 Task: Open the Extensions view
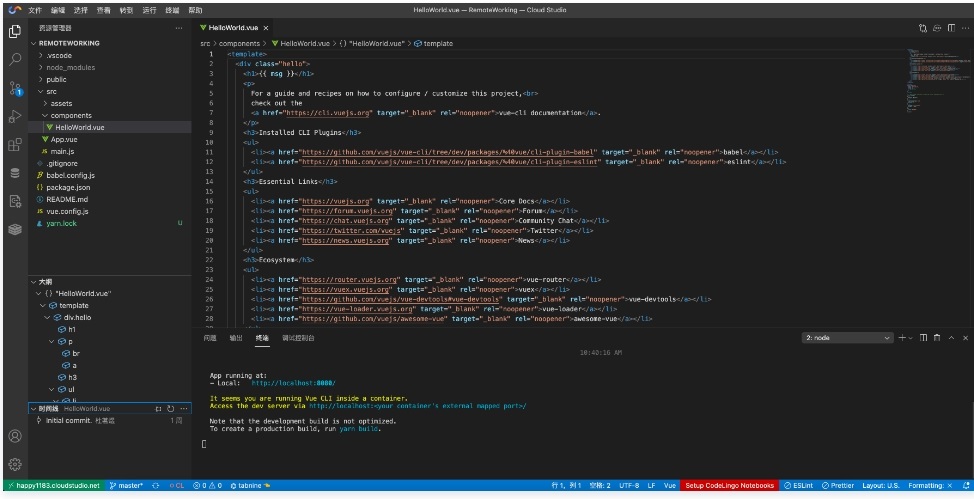coord(15,145)
